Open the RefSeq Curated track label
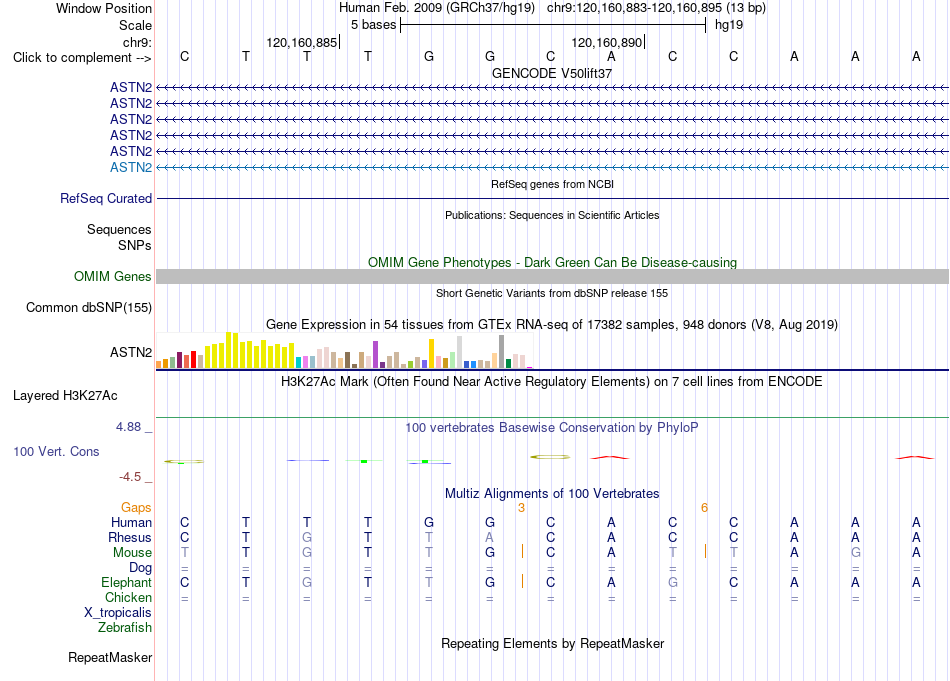 (x=106, y=198)
